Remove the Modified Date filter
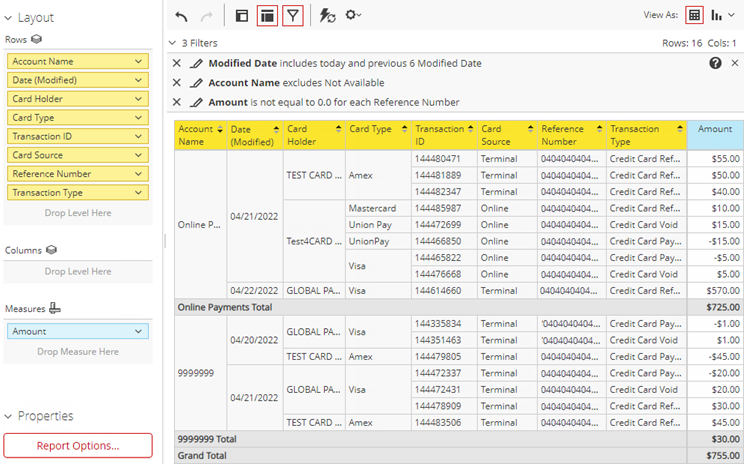744x464 pixels. 177,63
